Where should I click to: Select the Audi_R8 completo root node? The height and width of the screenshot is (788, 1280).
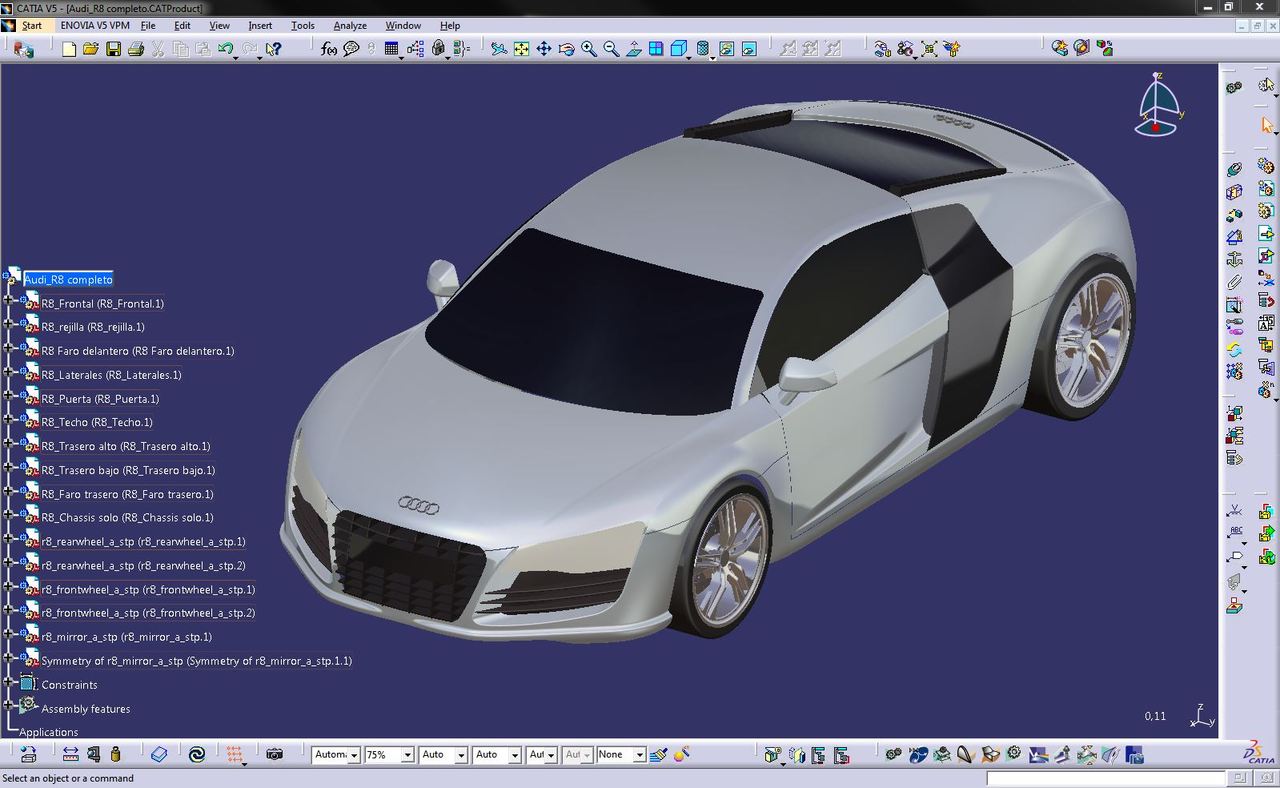pyautogui.click(x=68, y=279)
